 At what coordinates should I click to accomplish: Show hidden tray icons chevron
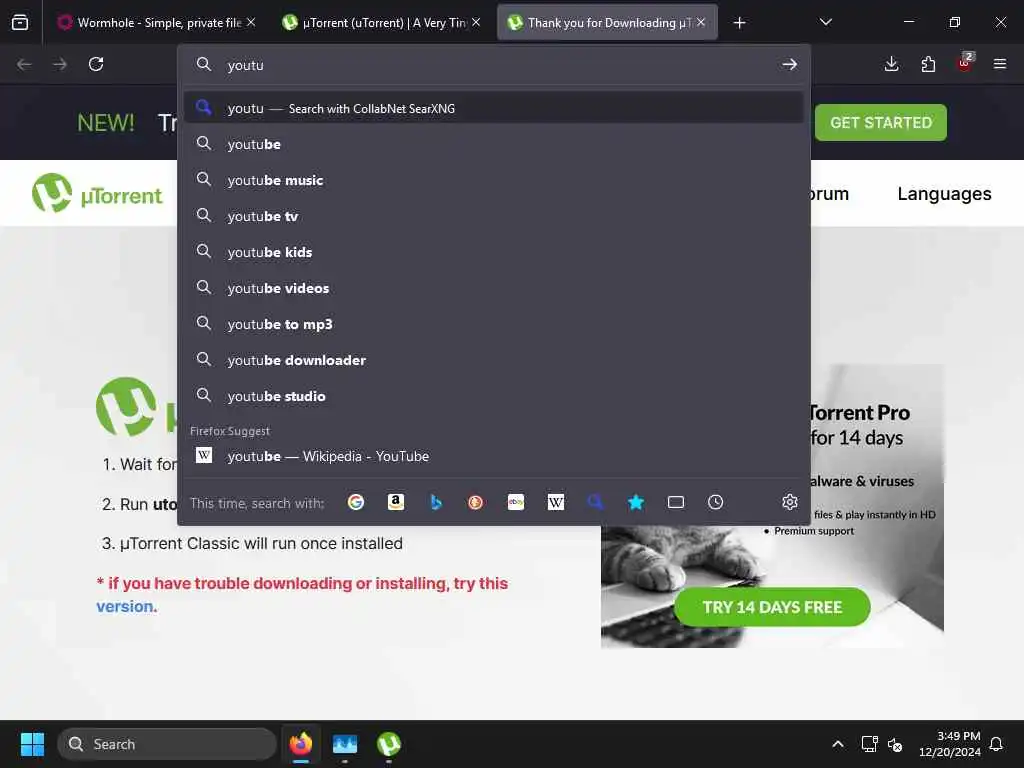pos(838,744)
